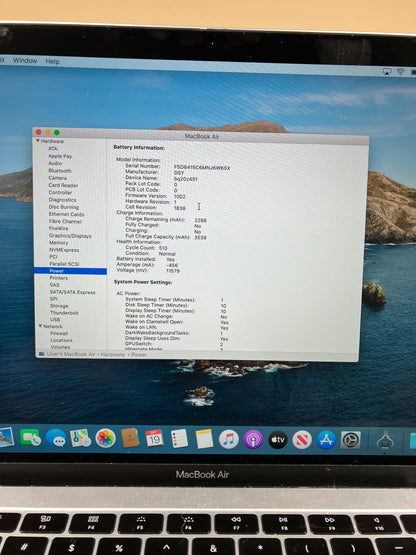Select NVMExpress in the sidebar
Viewport: 416px width, 555px height.
(x=64, y=250)
